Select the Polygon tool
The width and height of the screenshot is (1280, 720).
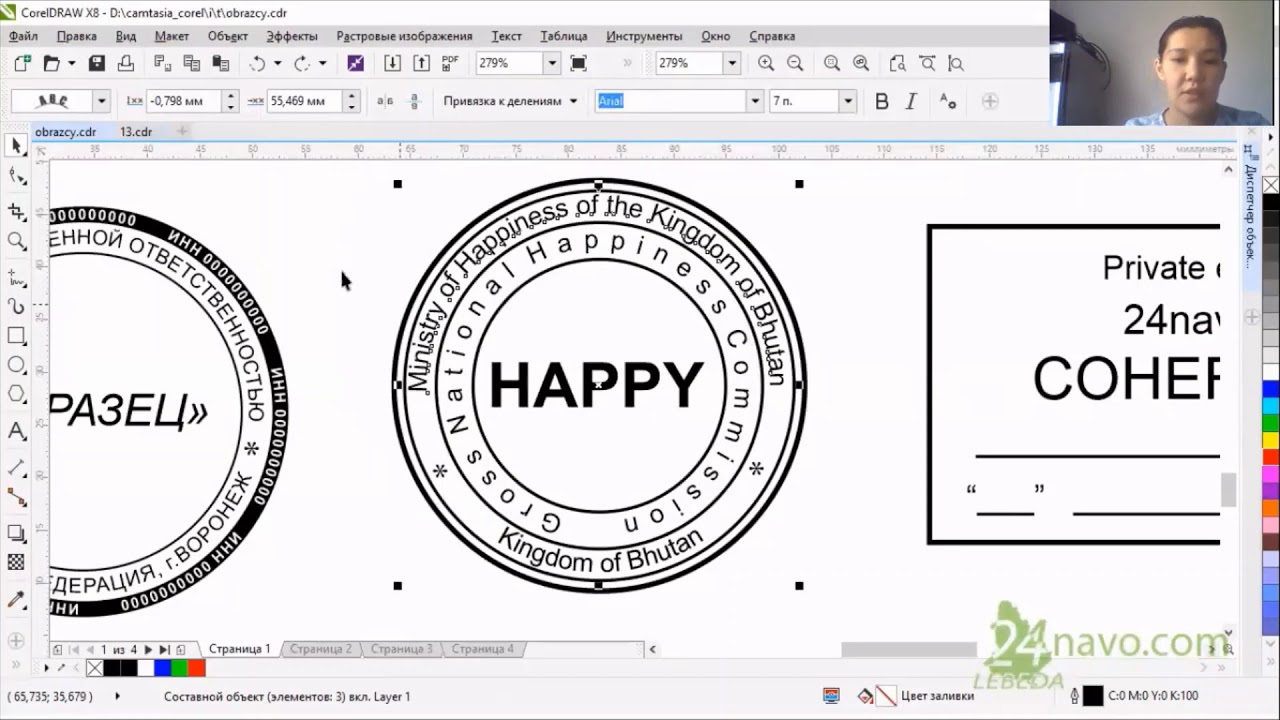[x=16, y=394]
